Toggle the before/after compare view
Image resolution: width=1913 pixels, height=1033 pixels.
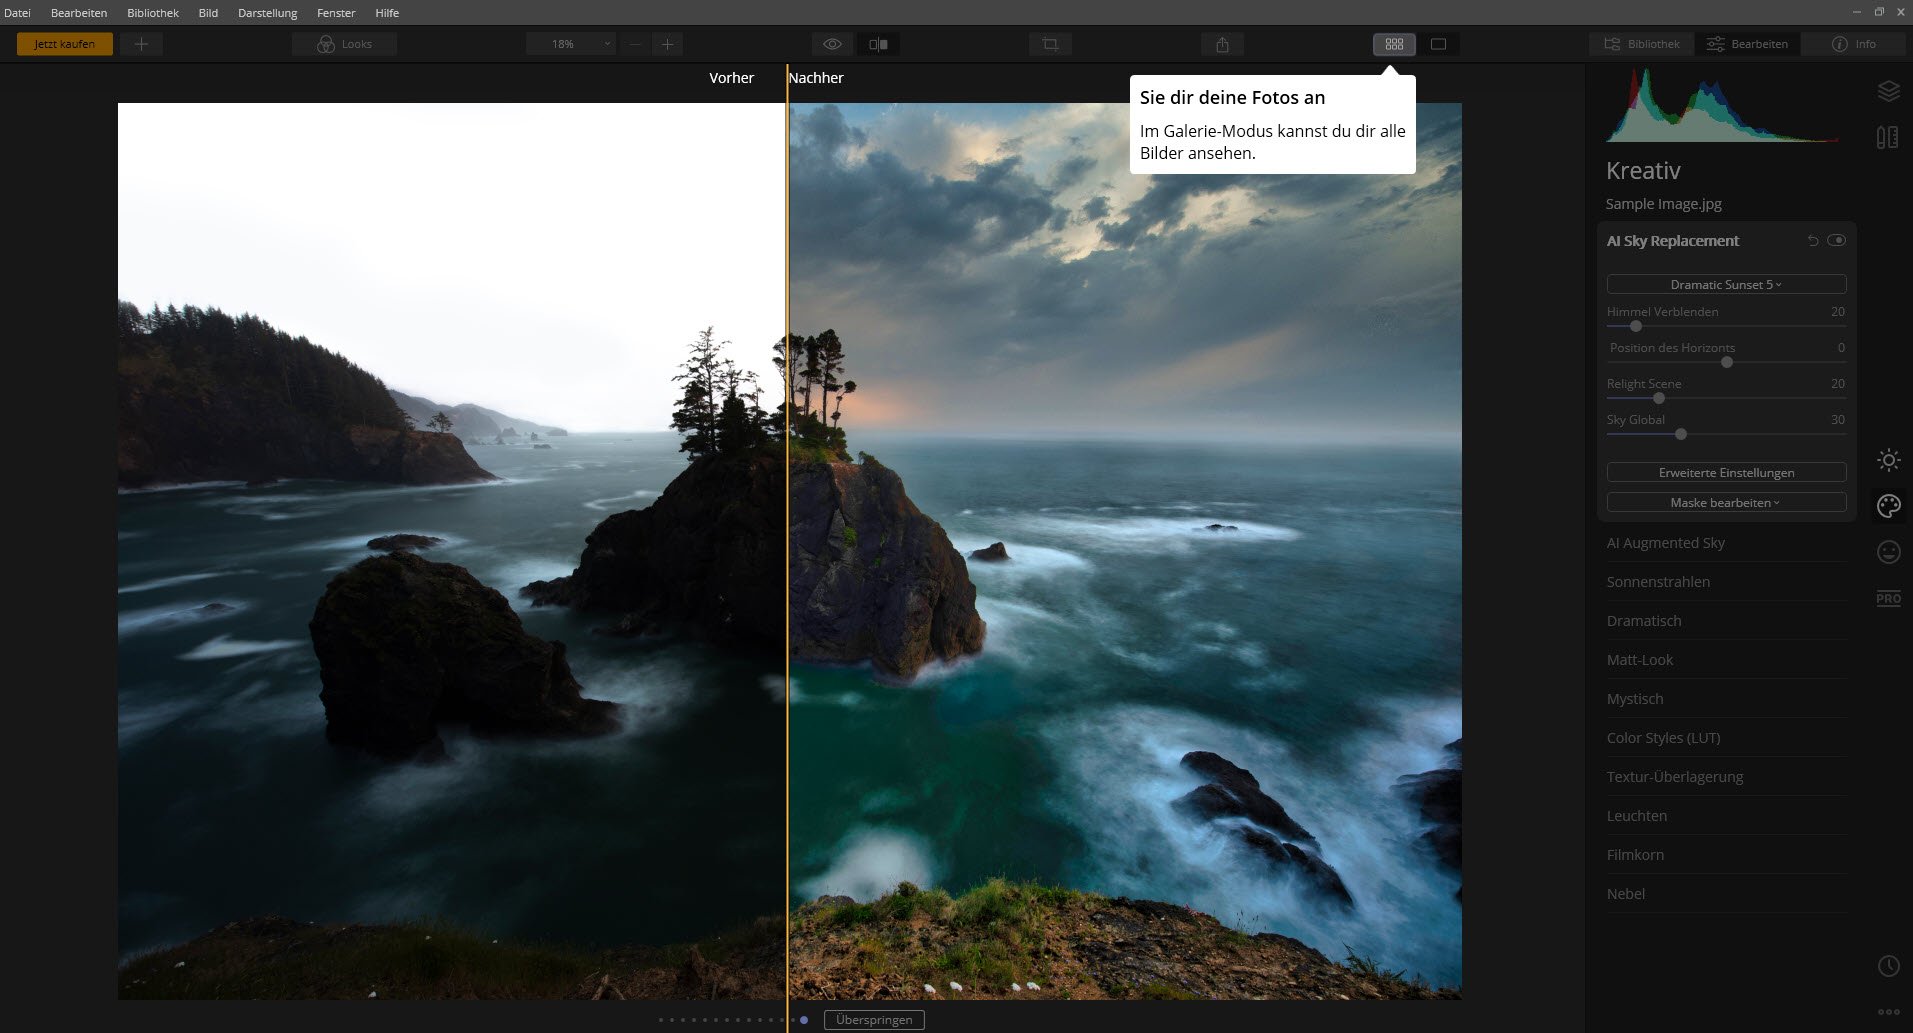tap(878, 44)
